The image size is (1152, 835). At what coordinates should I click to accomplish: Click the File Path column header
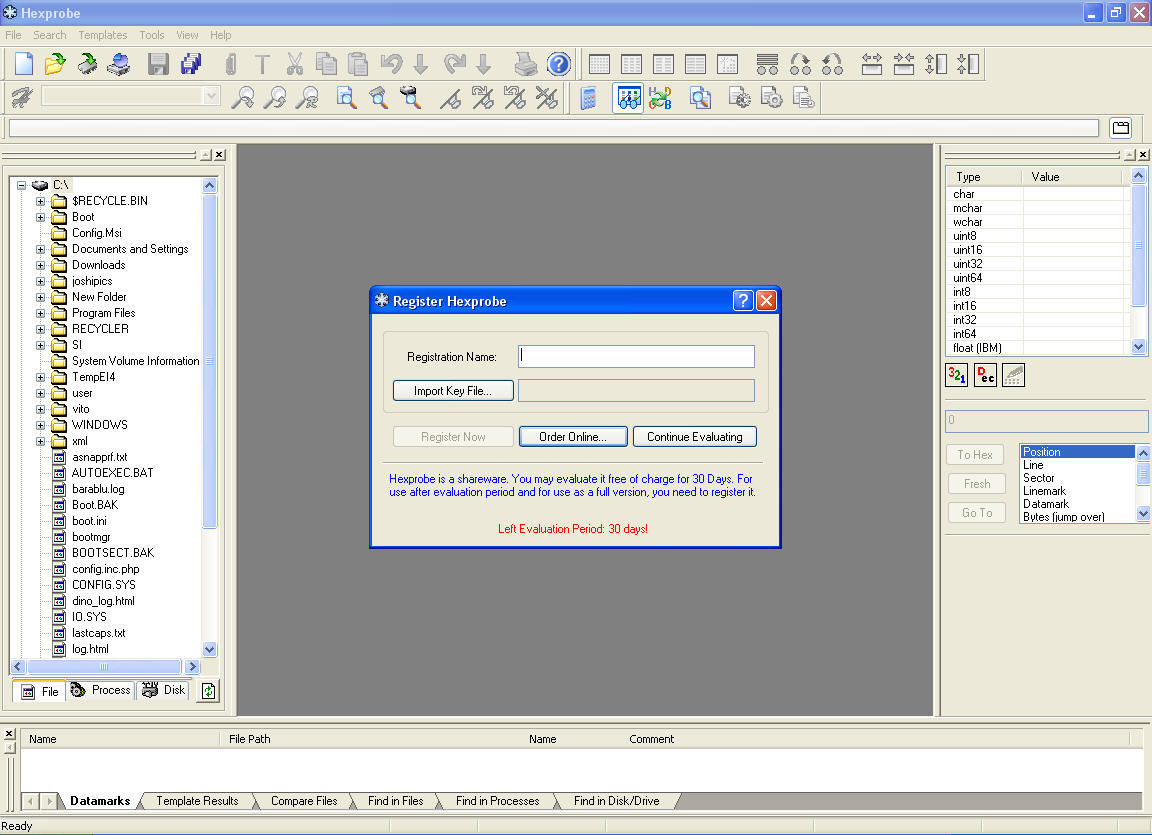(250, 740)
